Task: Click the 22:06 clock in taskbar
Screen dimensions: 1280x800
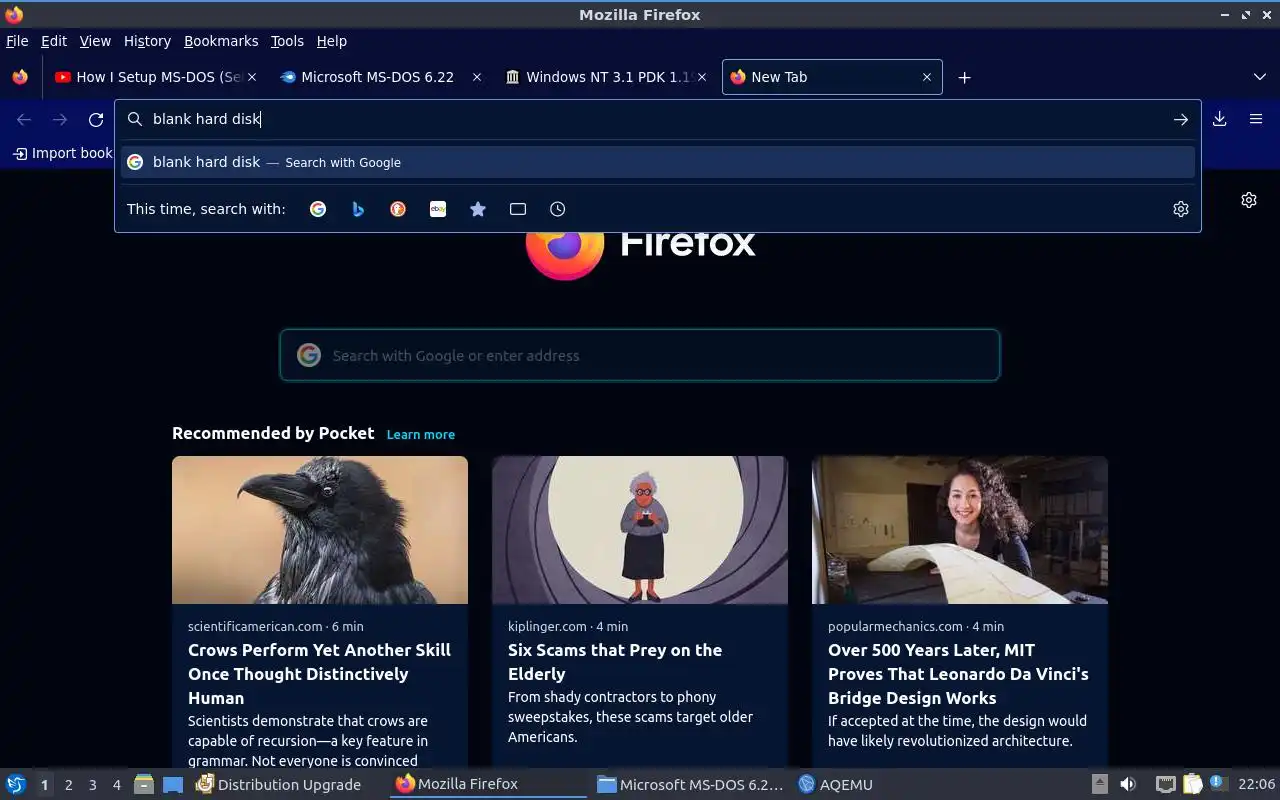Action: [1256, 785]
